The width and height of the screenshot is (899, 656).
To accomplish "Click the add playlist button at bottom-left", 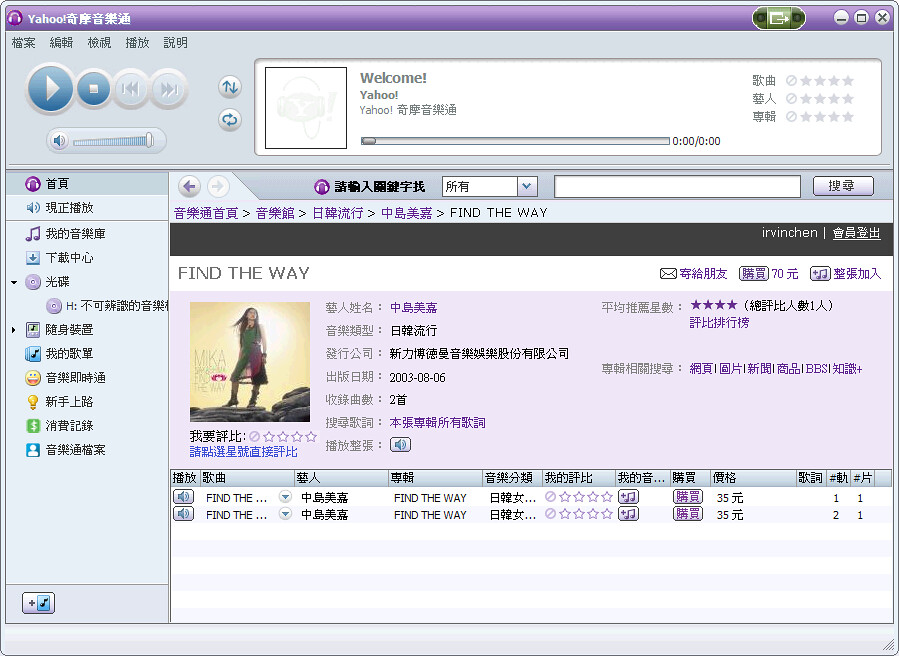I will tap(40, 603).
